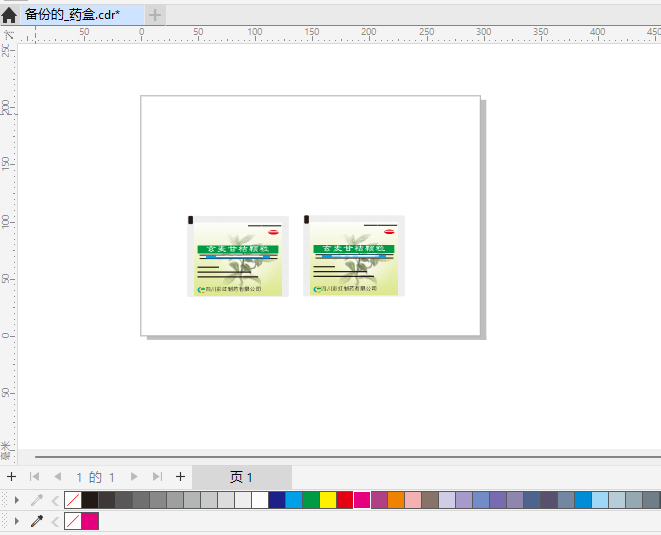The width and height of the screenshot is (661, 535).
Task: Go to the next page
Action: coord(134,477)
